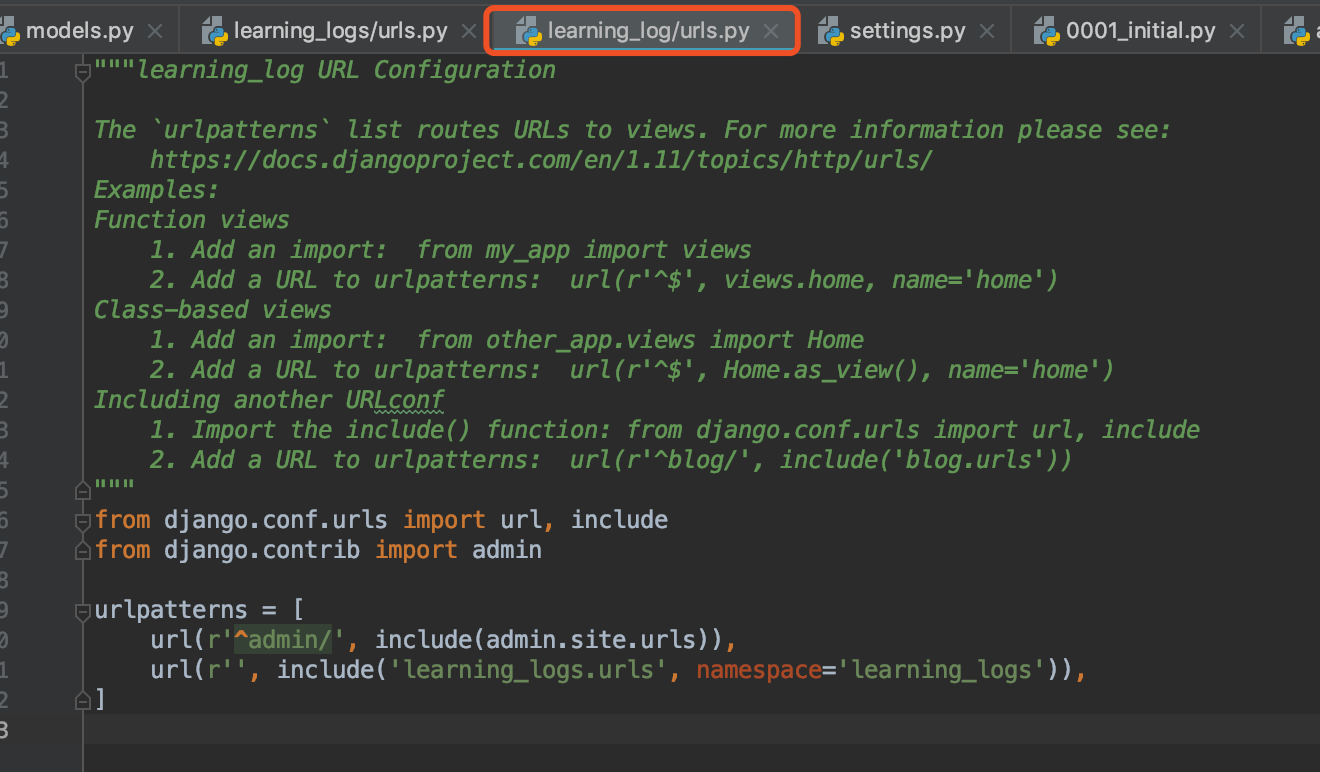Collapse the module docstring fold region
1320x772 pixels.
click(x=82, y=70)
